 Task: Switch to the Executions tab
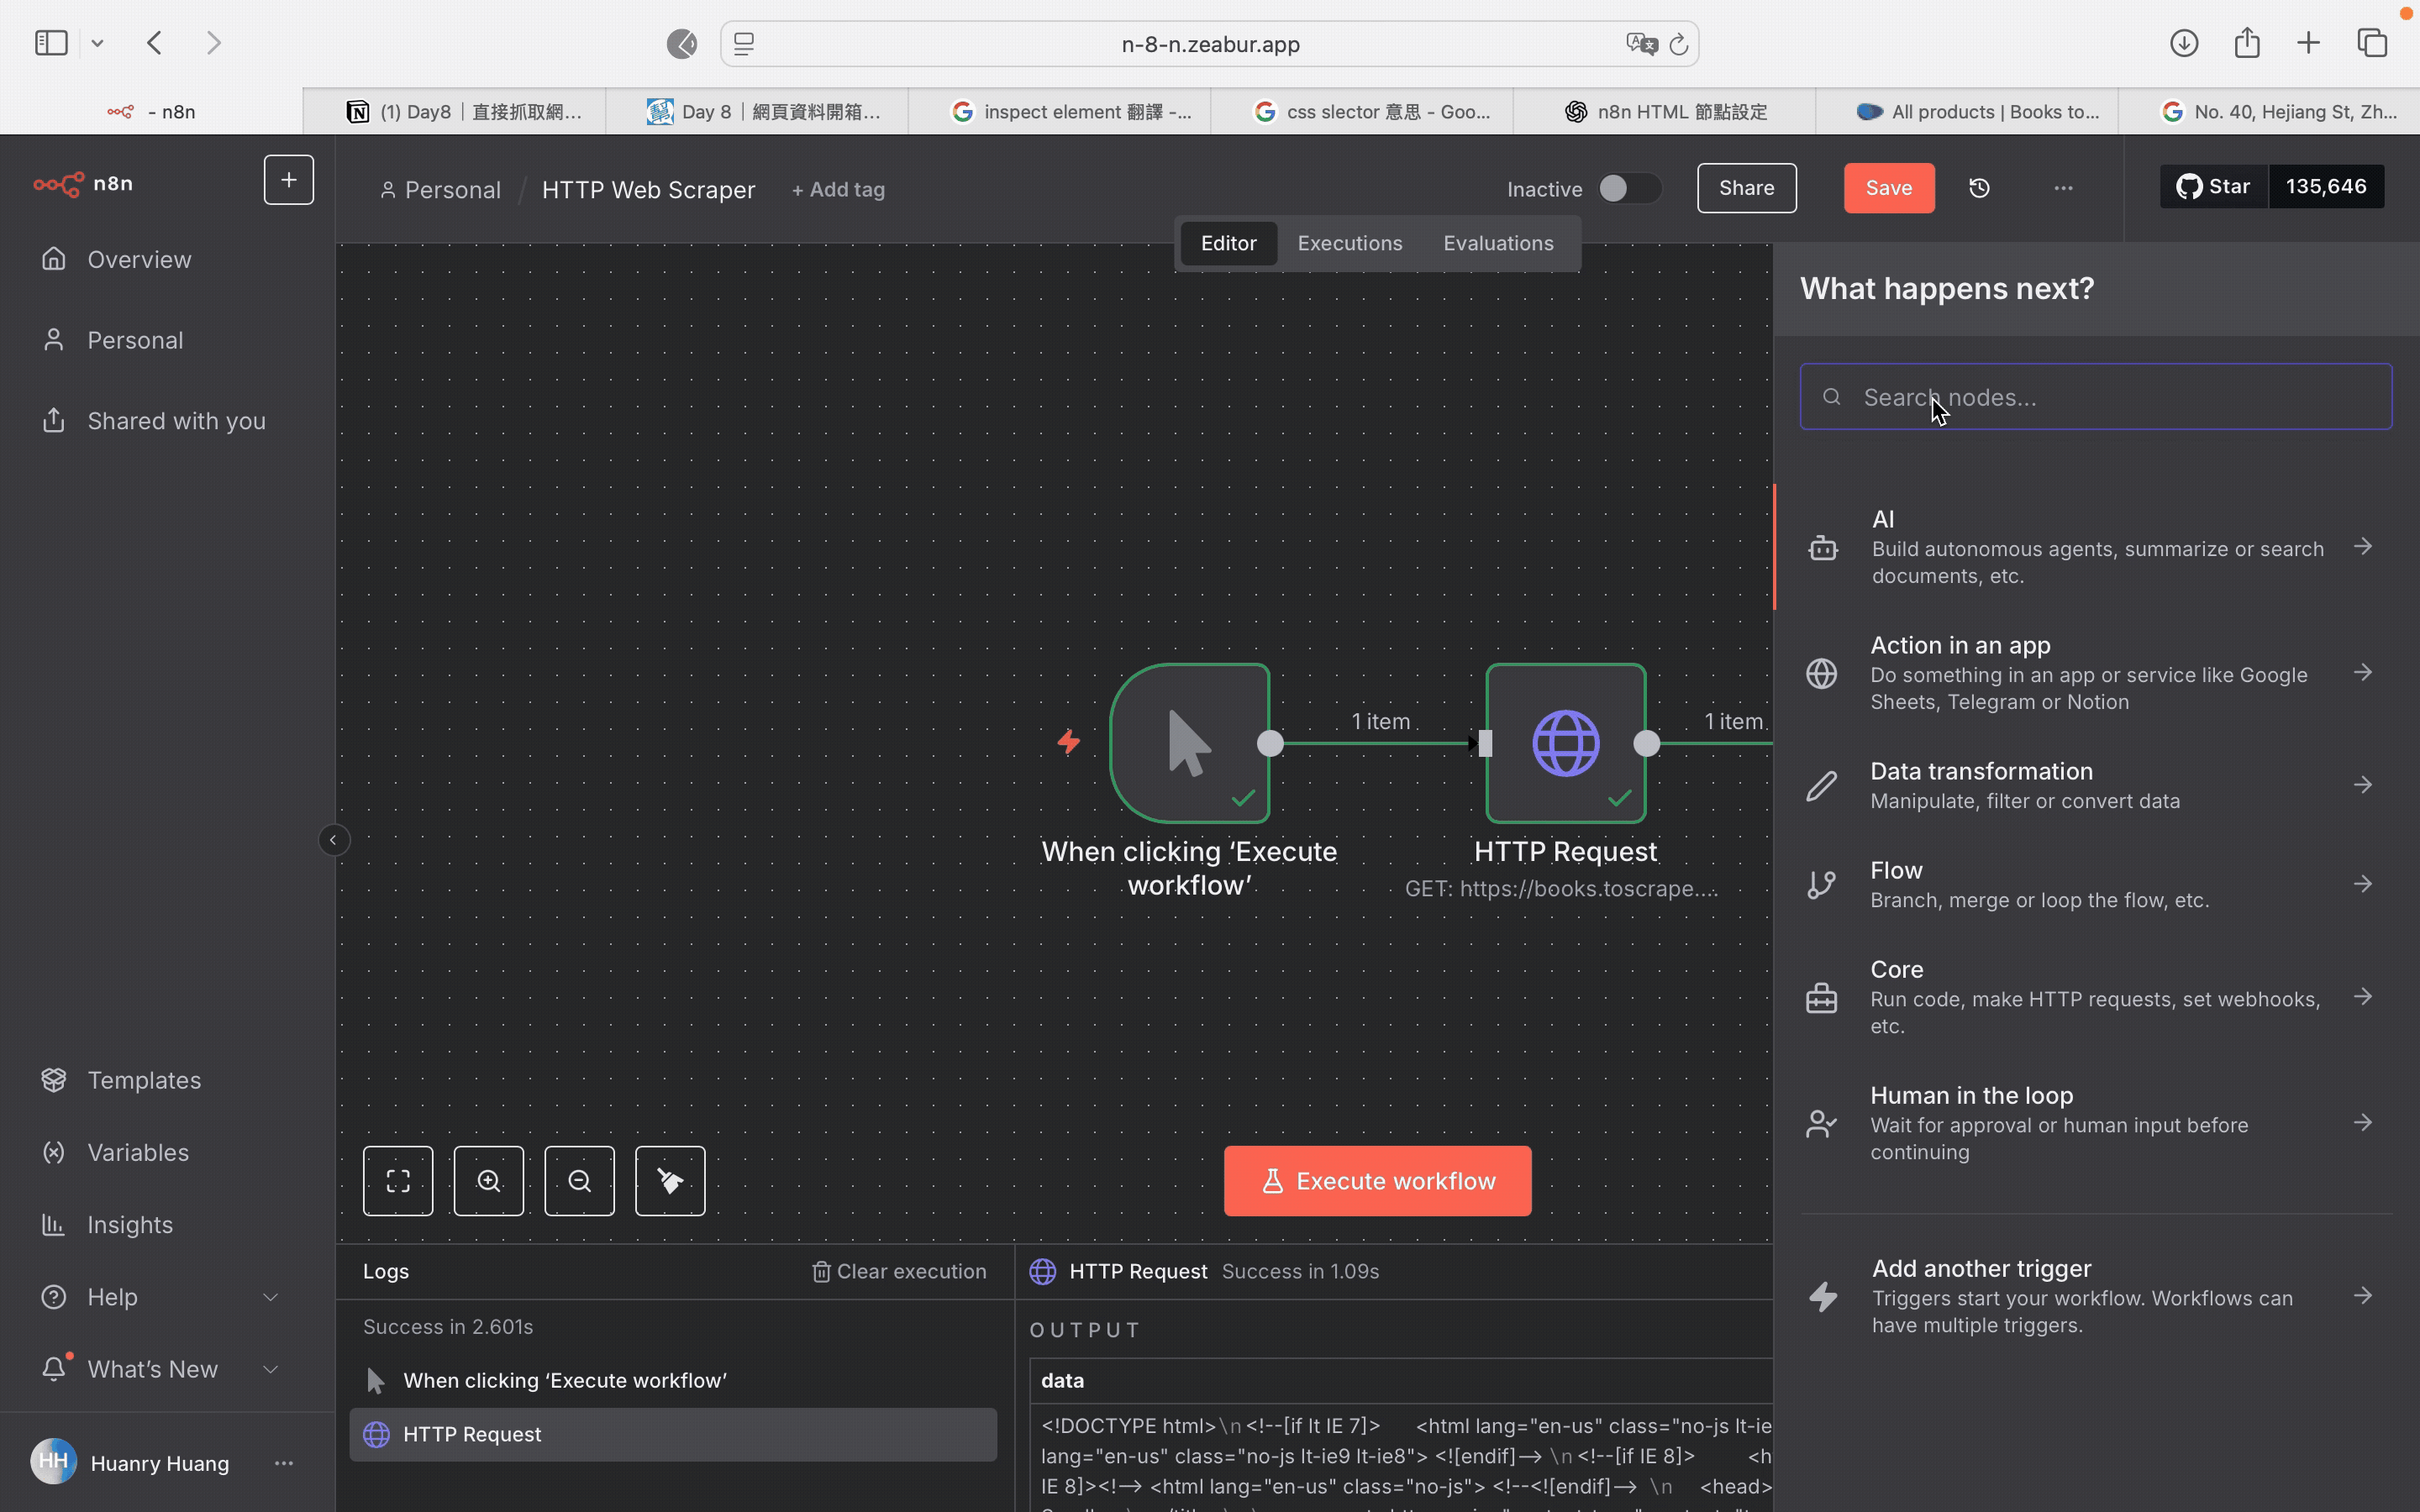[x=1349, y=243]
